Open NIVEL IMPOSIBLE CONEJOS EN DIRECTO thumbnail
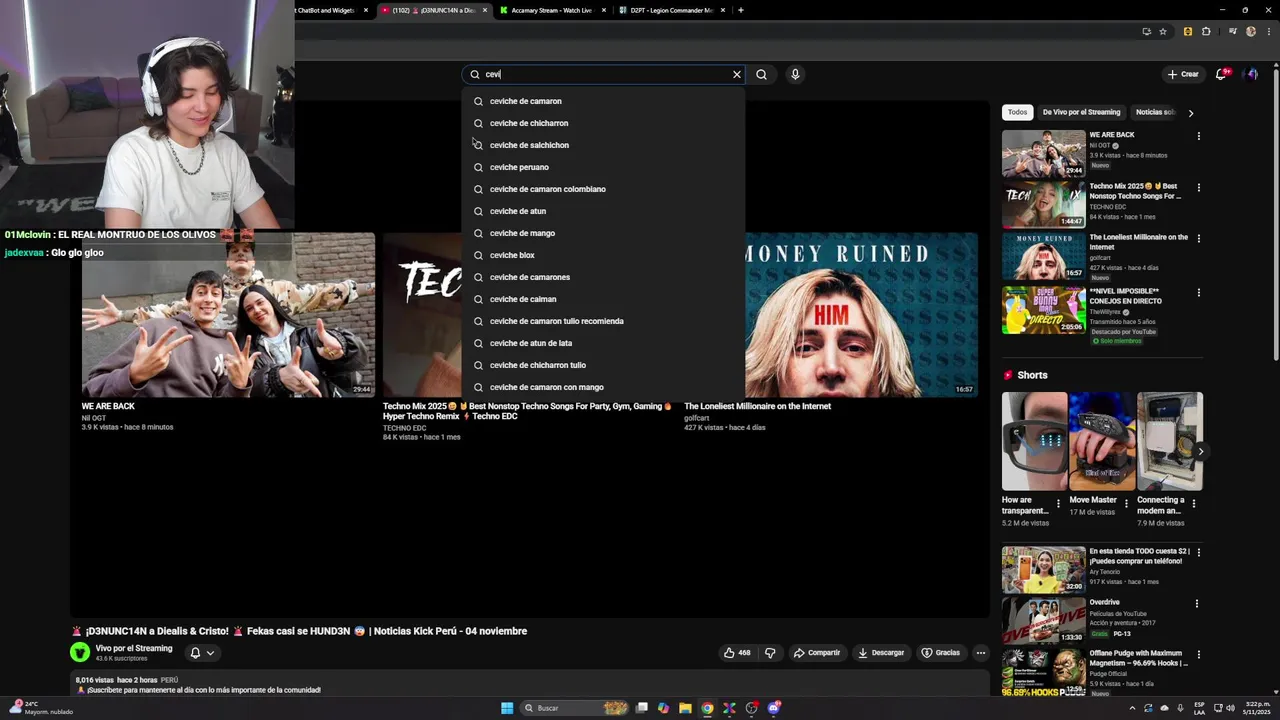 [1043, 310]
